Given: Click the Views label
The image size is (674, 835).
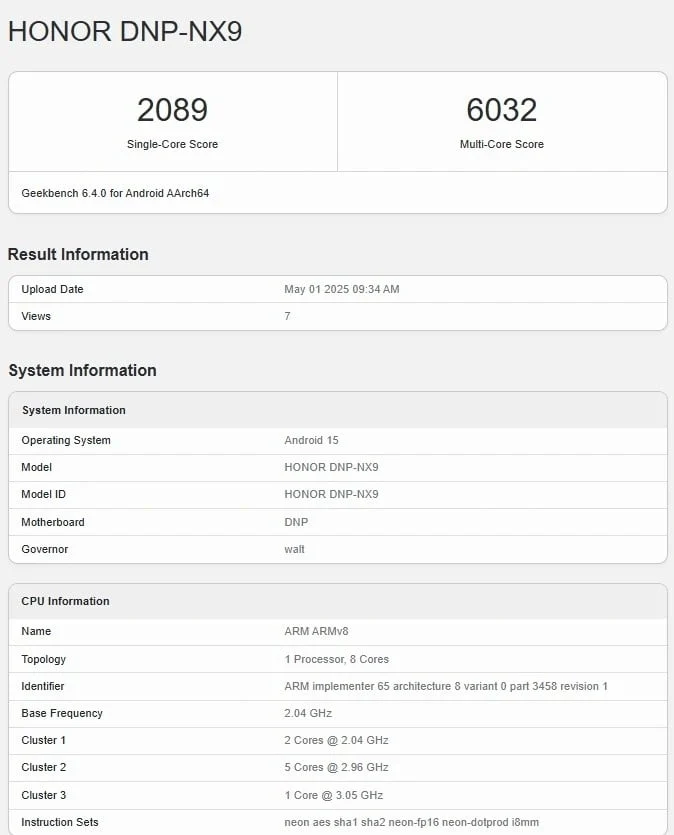Looking at the screenshot, I should click(36, 316).
